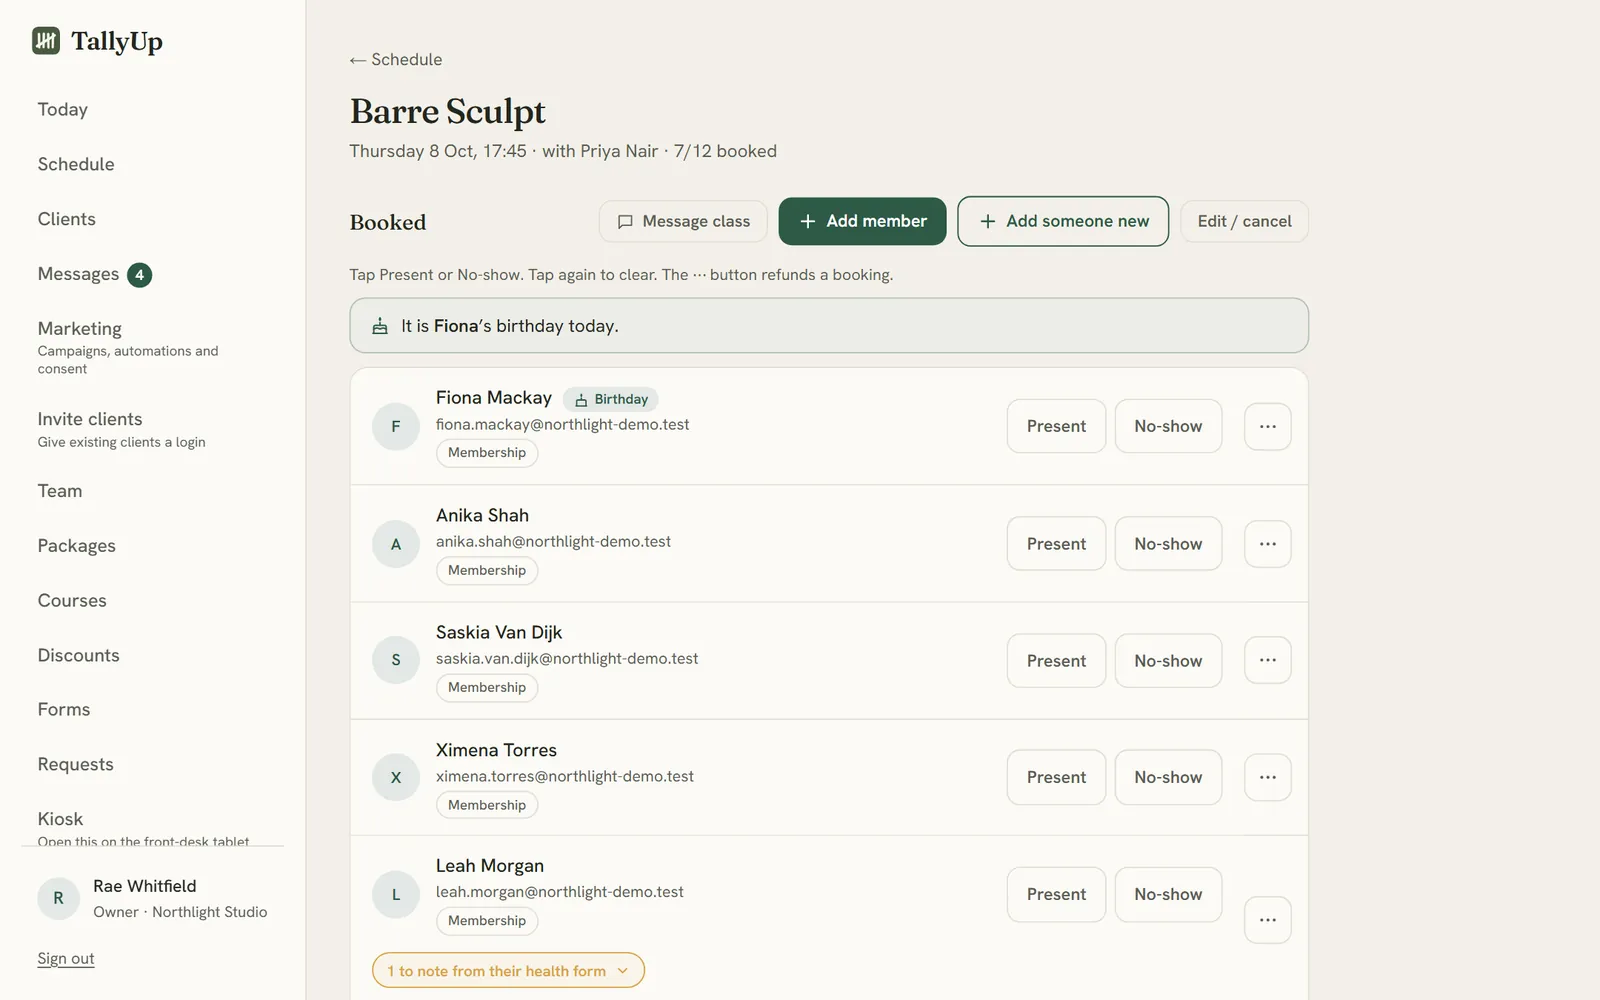Screen dimensions: 1600x1000
Task: Click the TallyUp logo icon
Action: 46,40
